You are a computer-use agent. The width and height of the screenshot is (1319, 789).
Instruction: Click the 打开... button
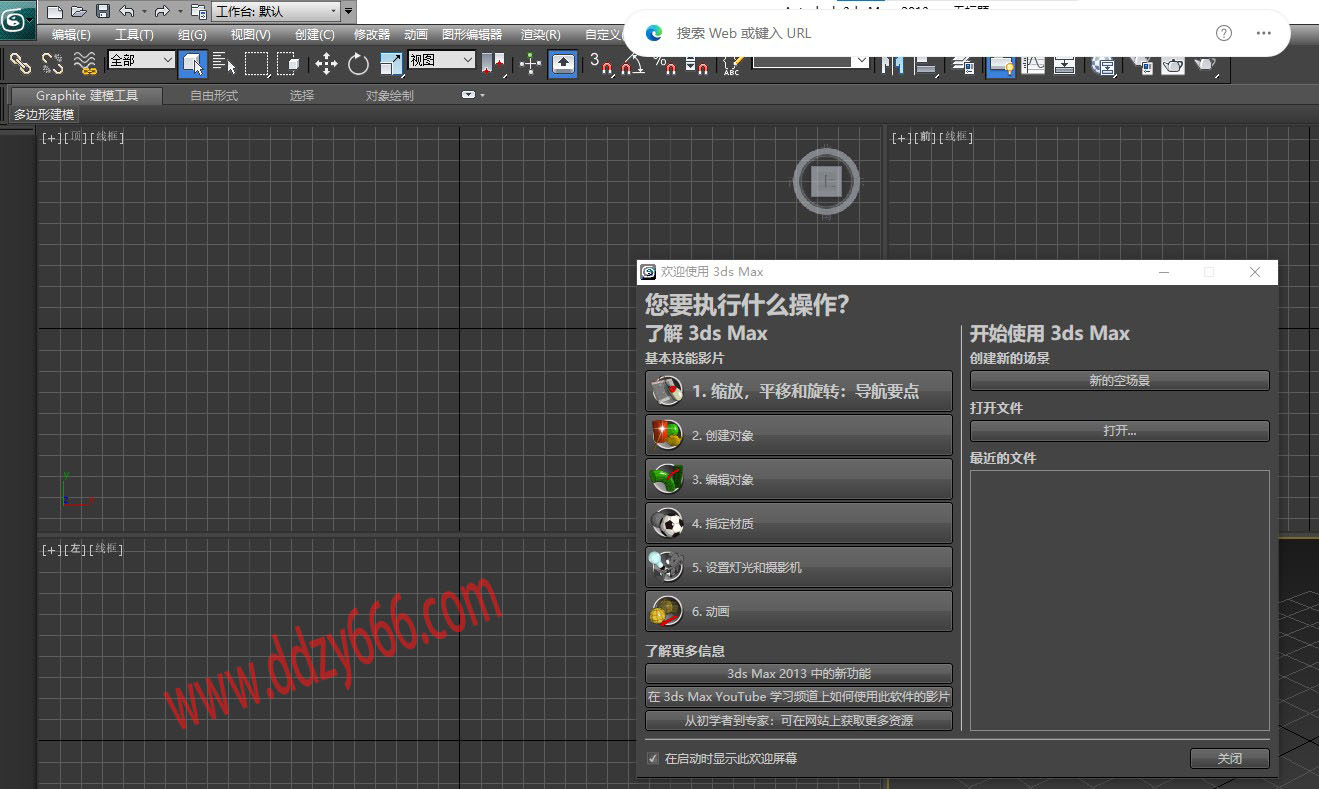point(1119,431)
